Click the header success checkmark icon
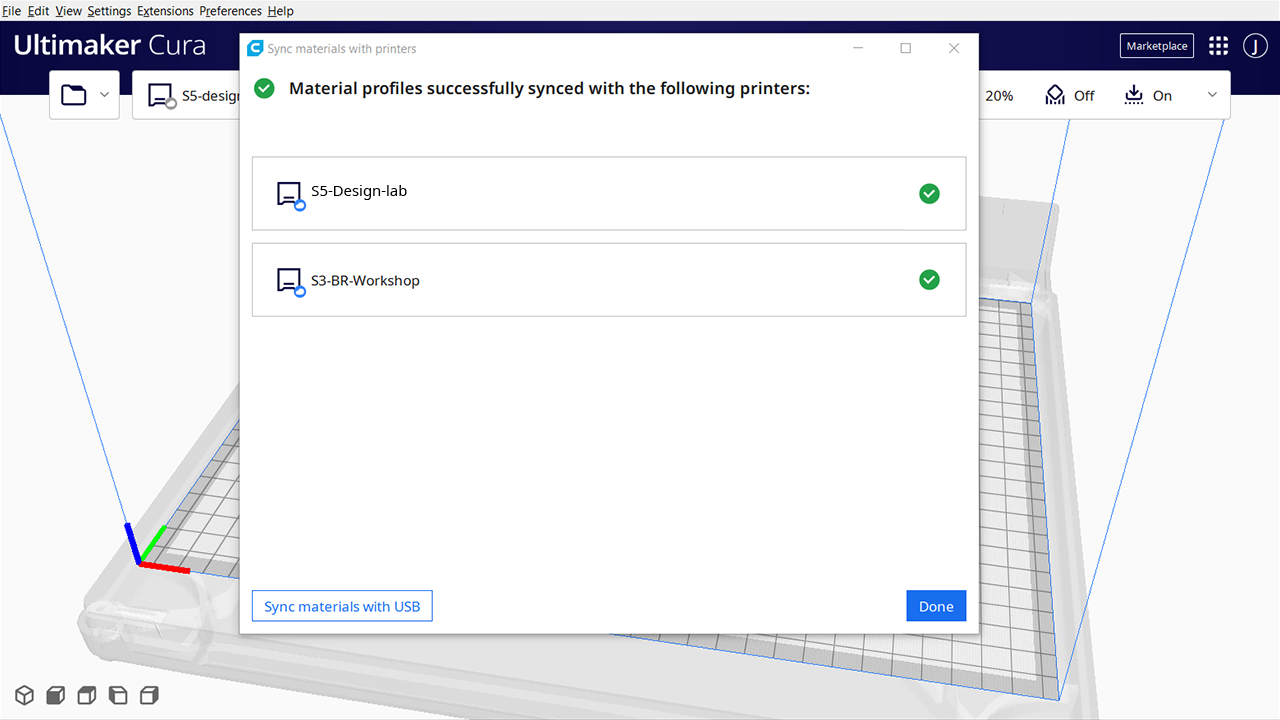The height and width of the screenshot is (720, 1280). tap(264, 89)
